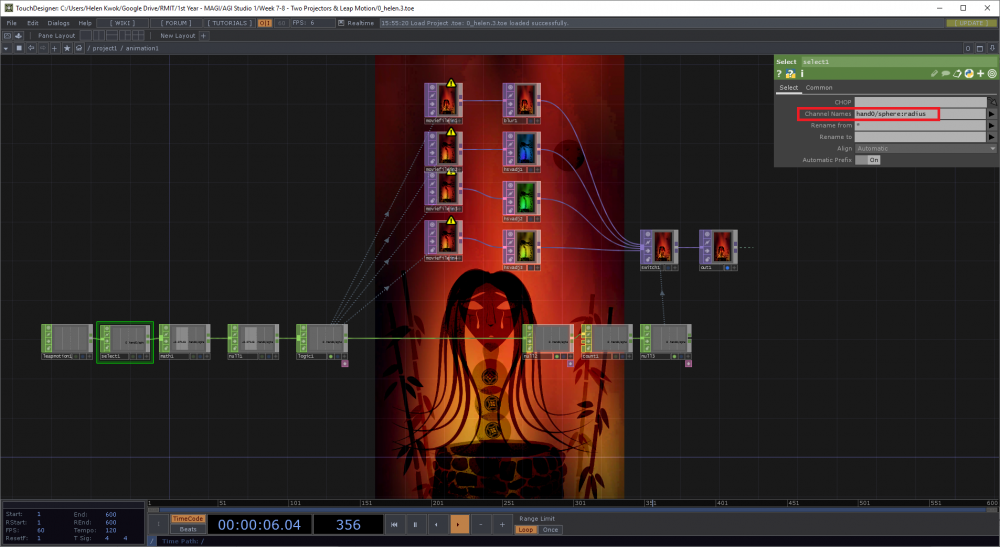Open the Python language icon in parameters
The width and height of the screenshot is (1000, 547).
pyautogui.click(x=969, y=74)
